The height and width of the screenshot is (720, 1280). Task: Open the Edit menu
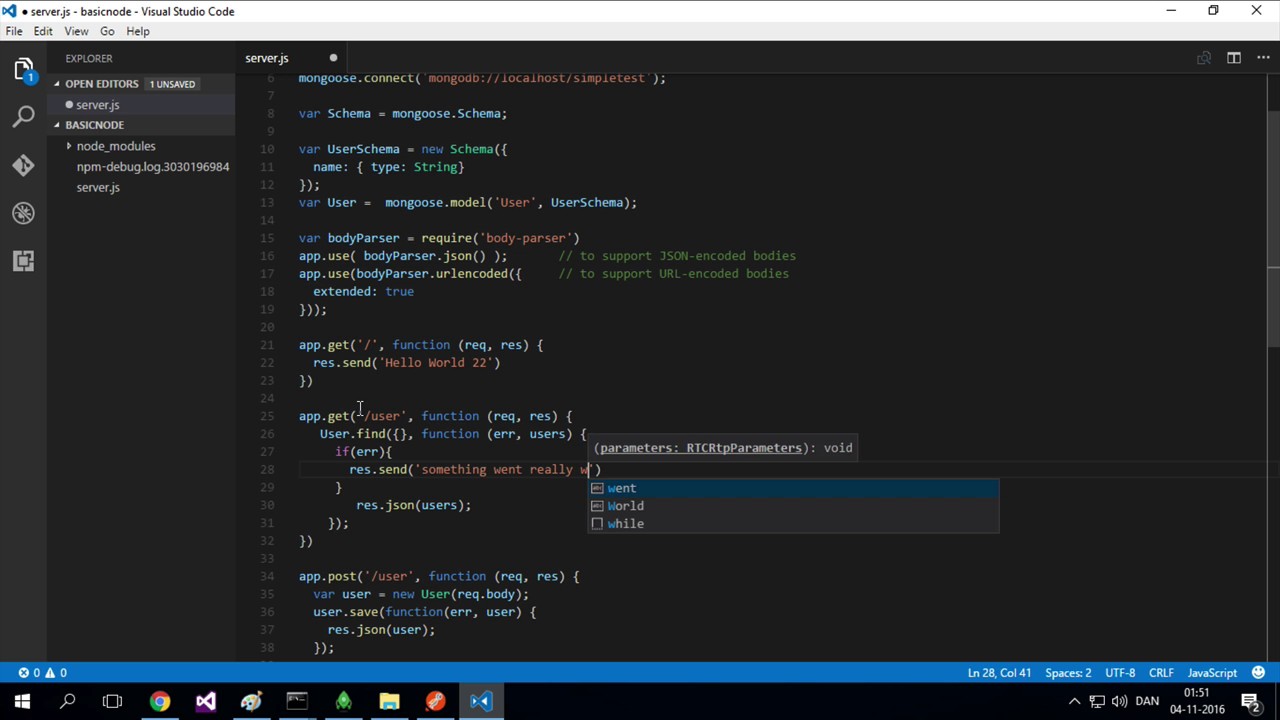pos(43,31)
